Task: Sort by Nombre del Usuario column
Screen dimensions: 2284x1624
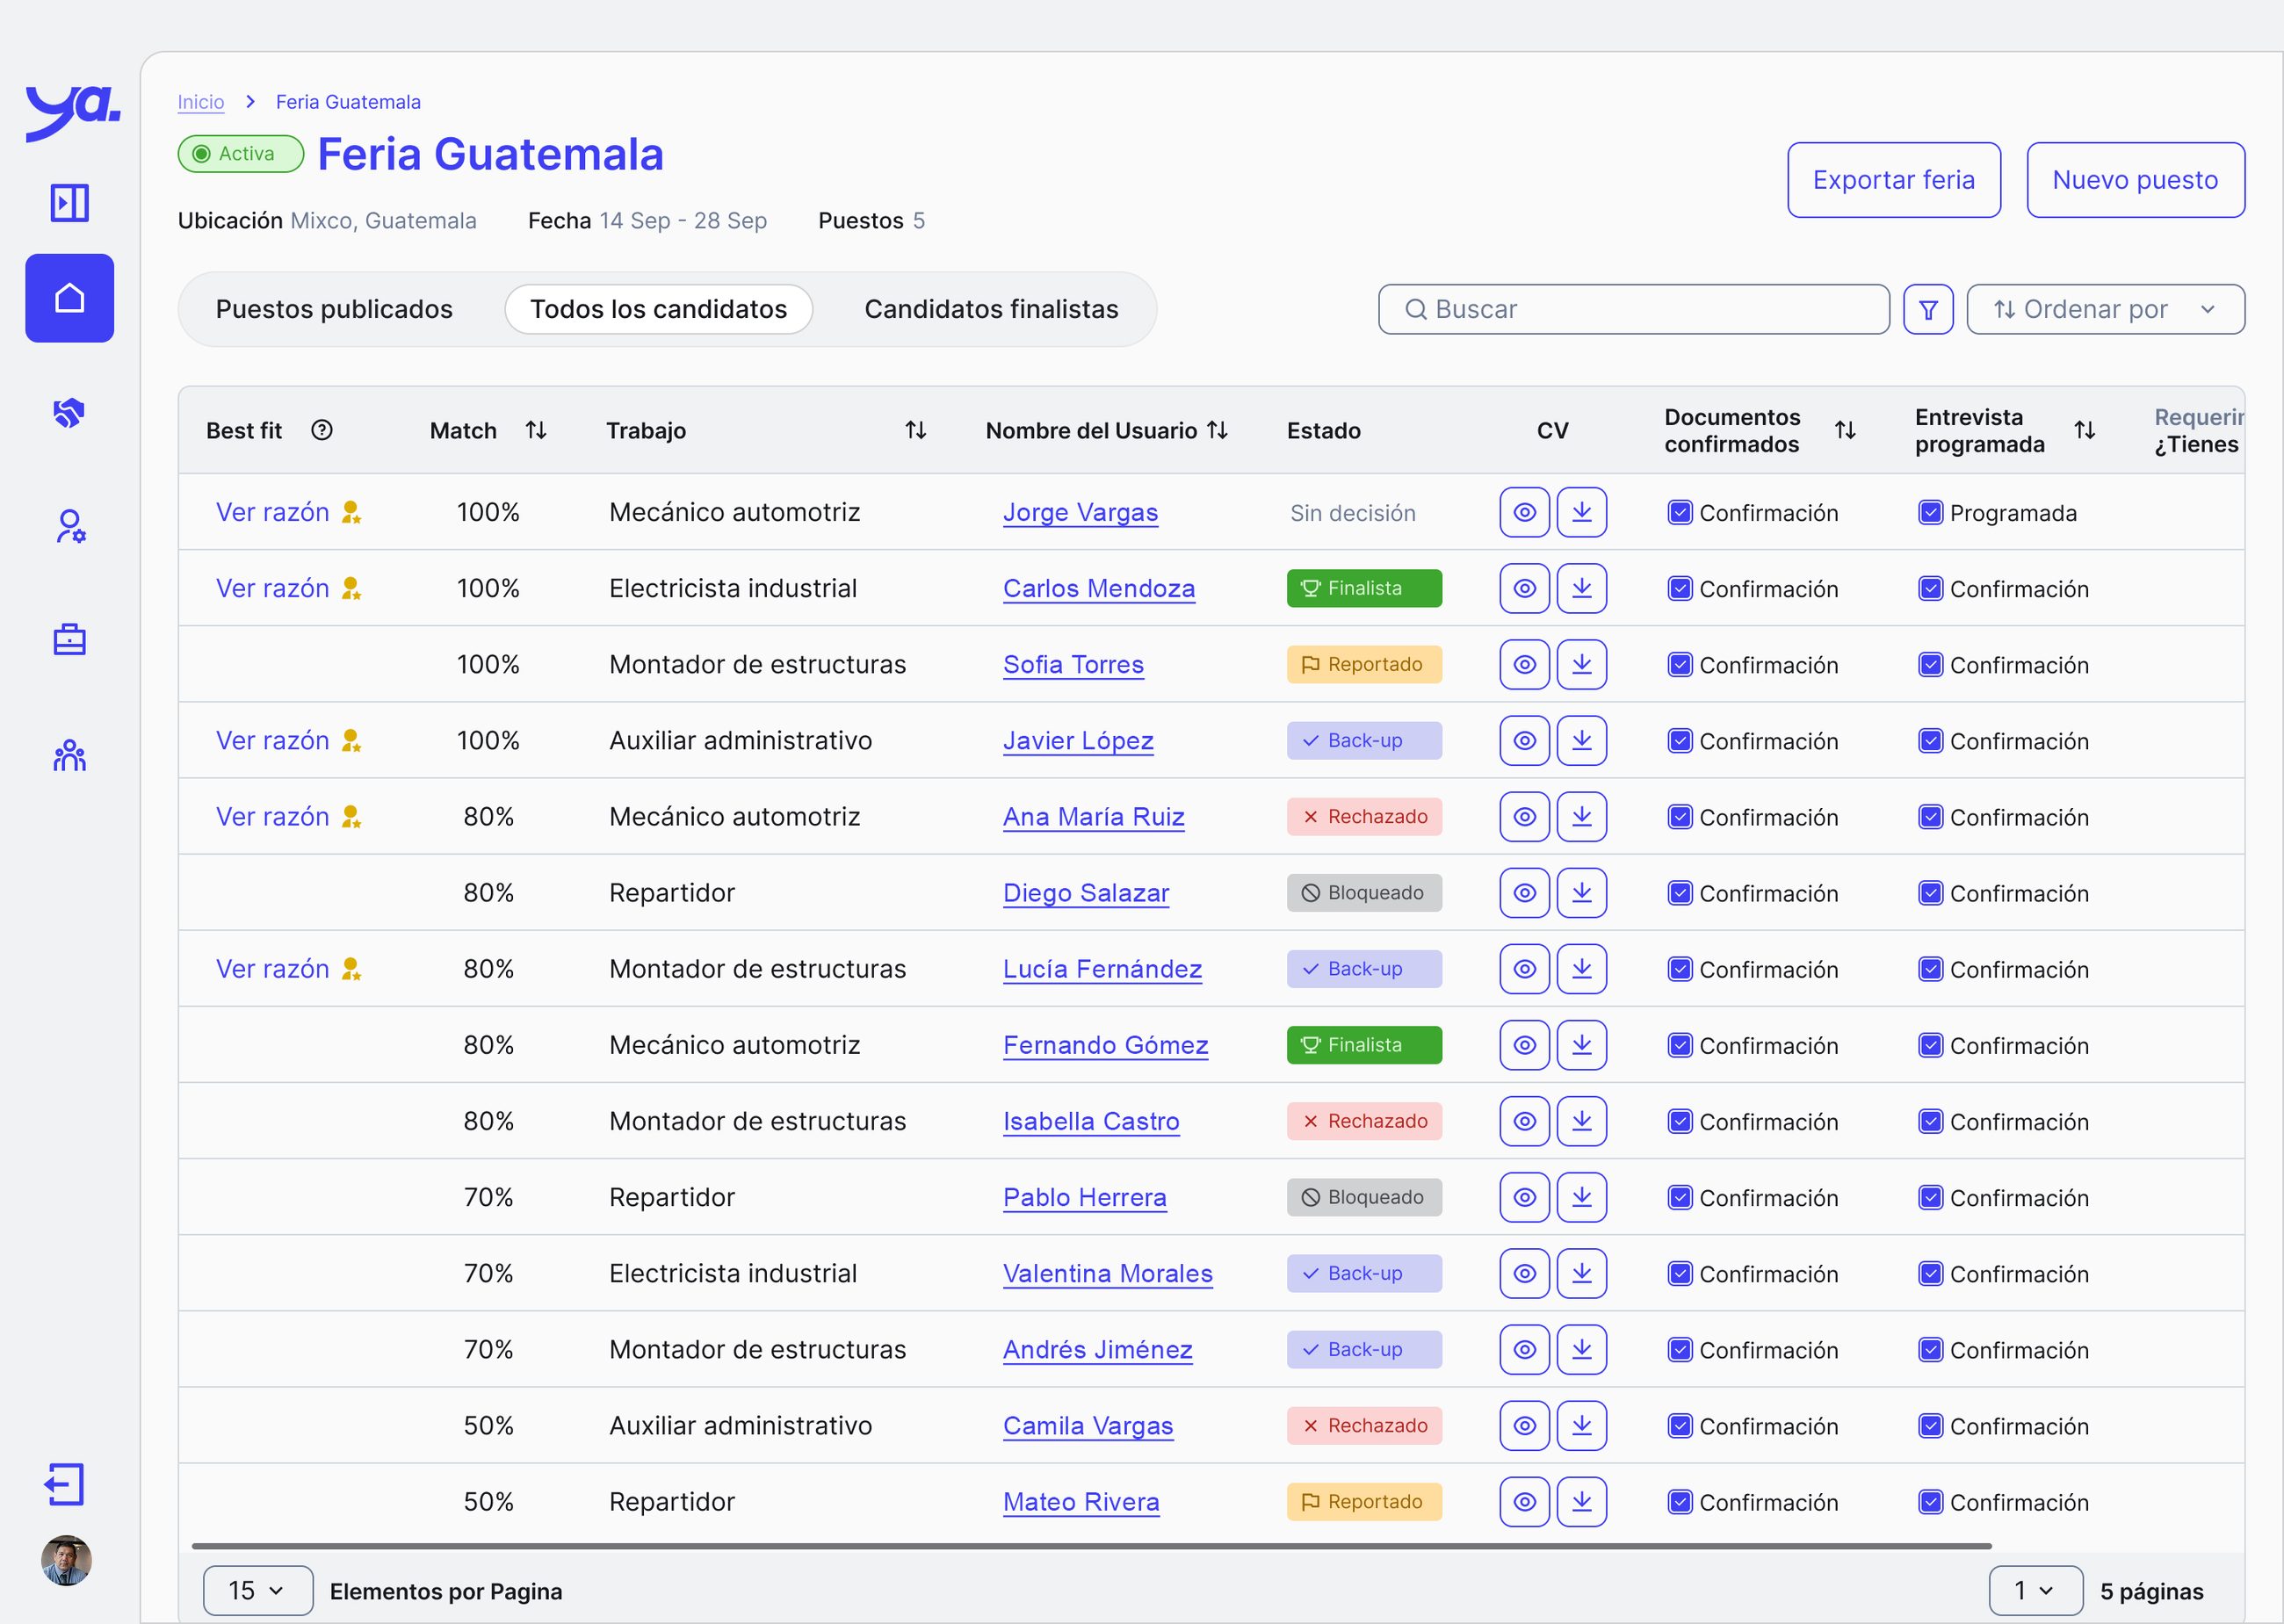Action: pos(1217,430)
